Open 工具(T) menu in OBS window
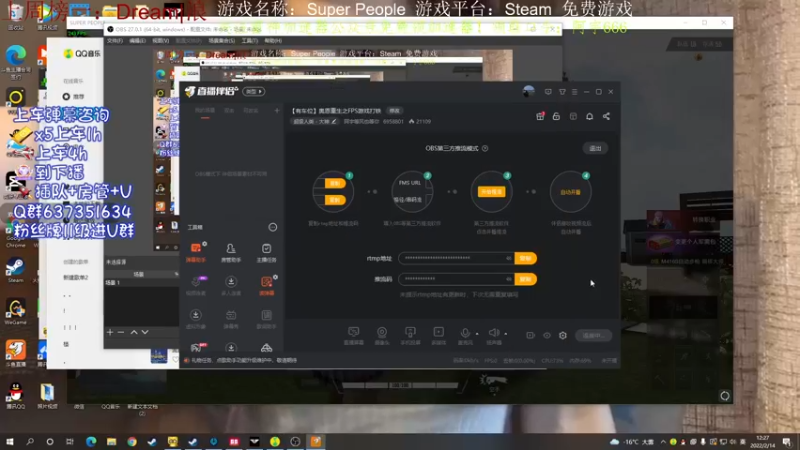Screen dimensions: 800x450 [249, 41]
